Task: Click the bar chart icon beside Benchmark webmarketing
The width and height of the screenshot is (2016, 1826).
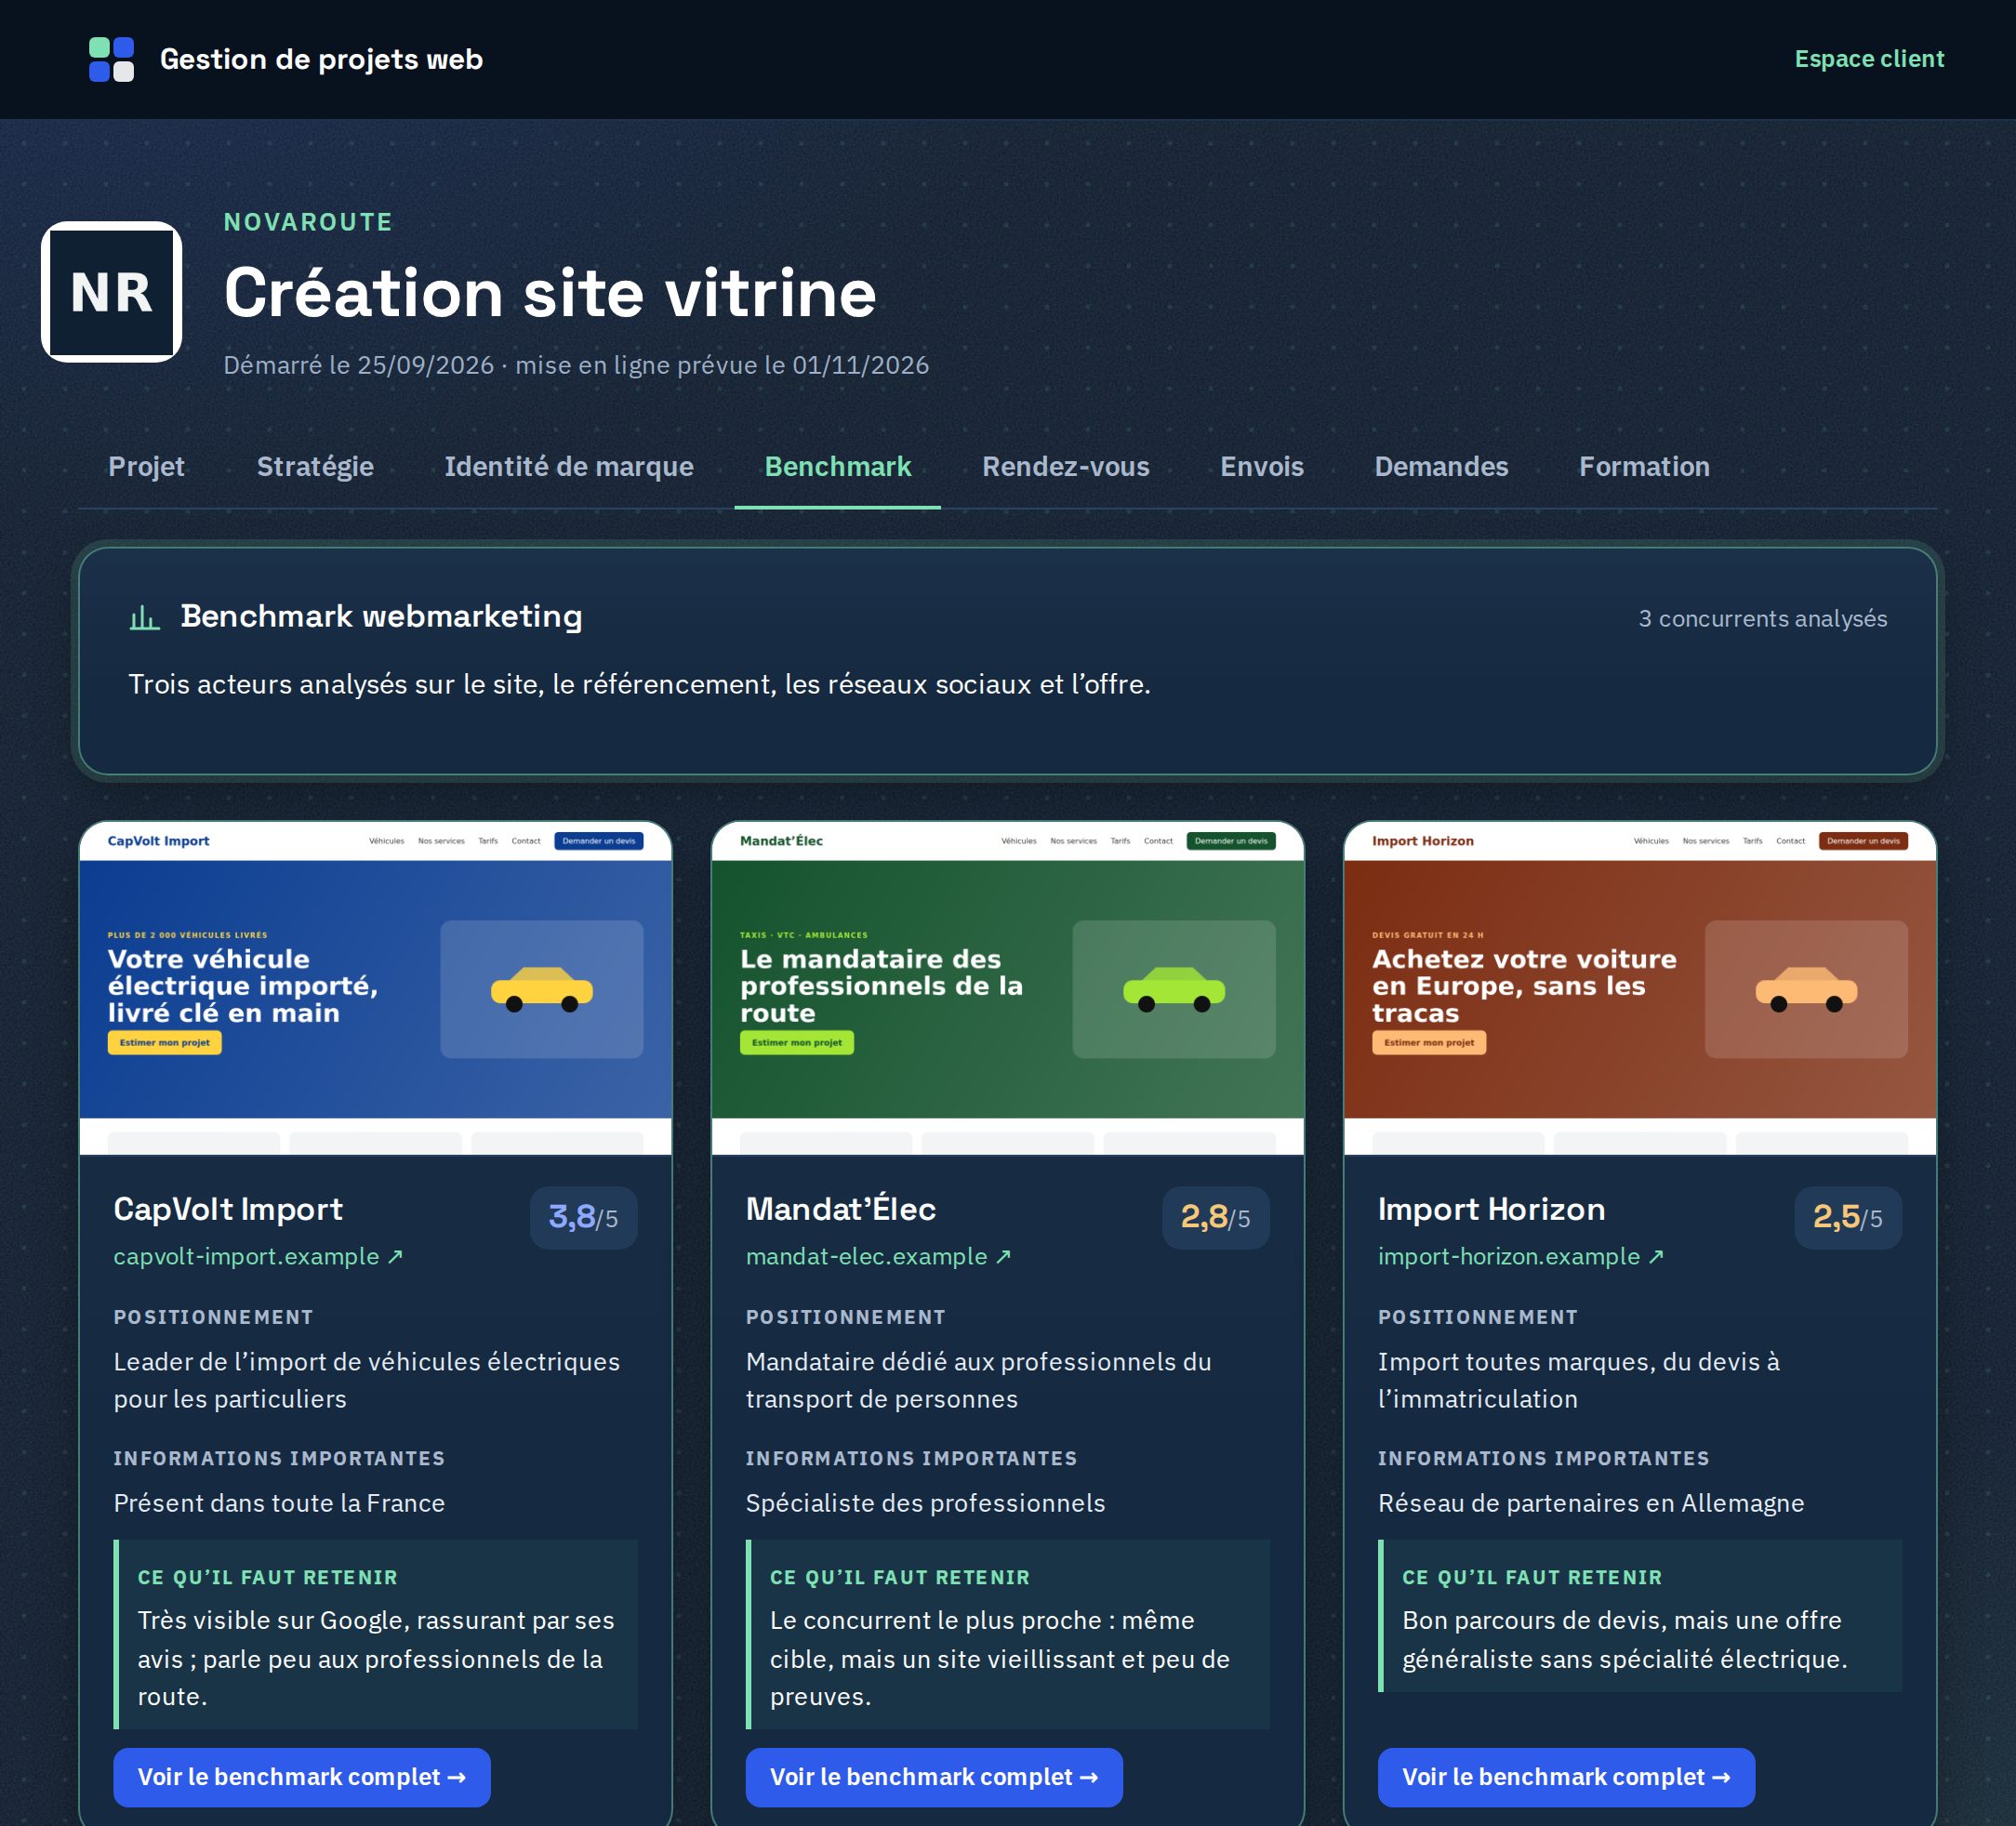Action: [x=145, y=617]
